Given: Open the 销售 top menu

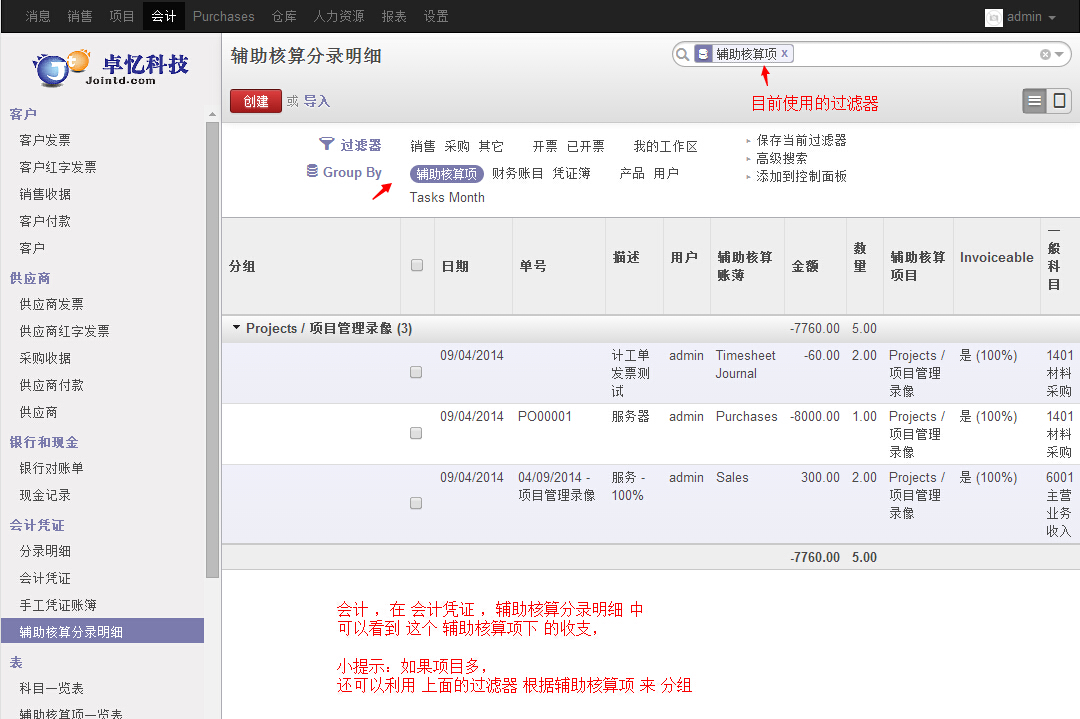Looking at the screenshot, I should [79, 16].
